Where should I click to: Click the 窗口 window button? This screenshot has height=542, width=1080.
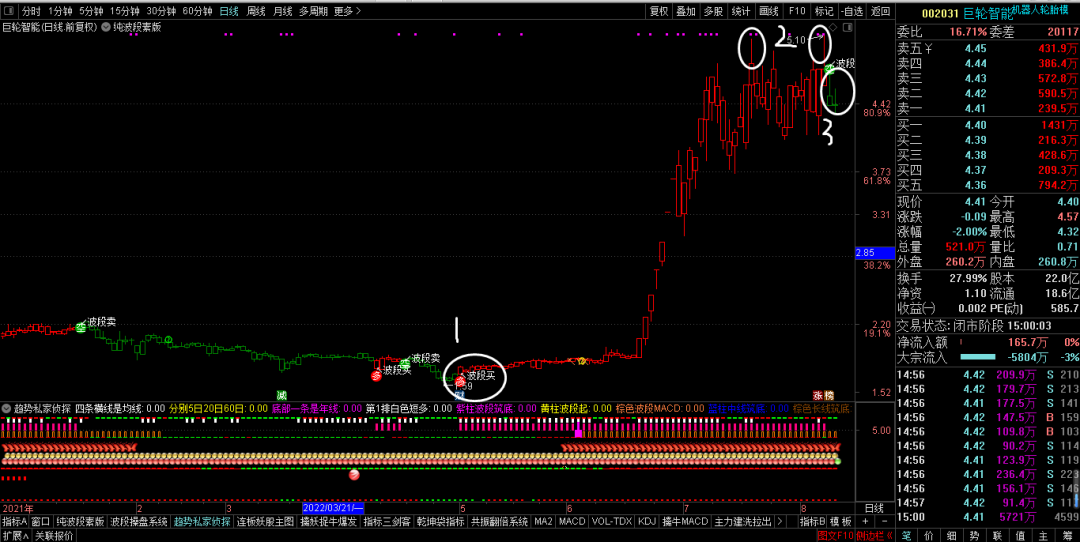tap(41, 521)
